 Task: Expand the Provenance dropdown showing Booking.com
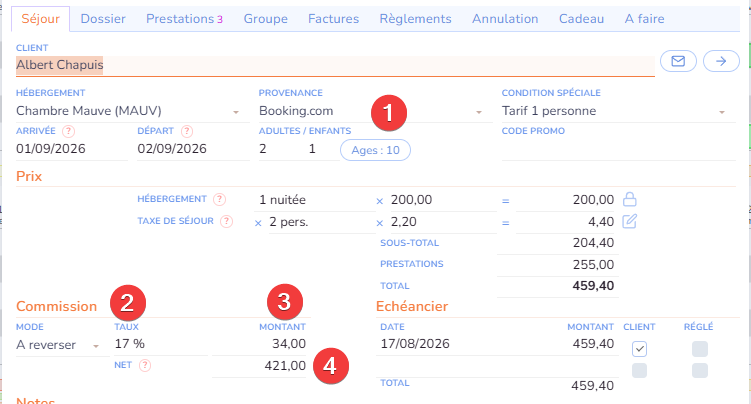click(370, 111)
